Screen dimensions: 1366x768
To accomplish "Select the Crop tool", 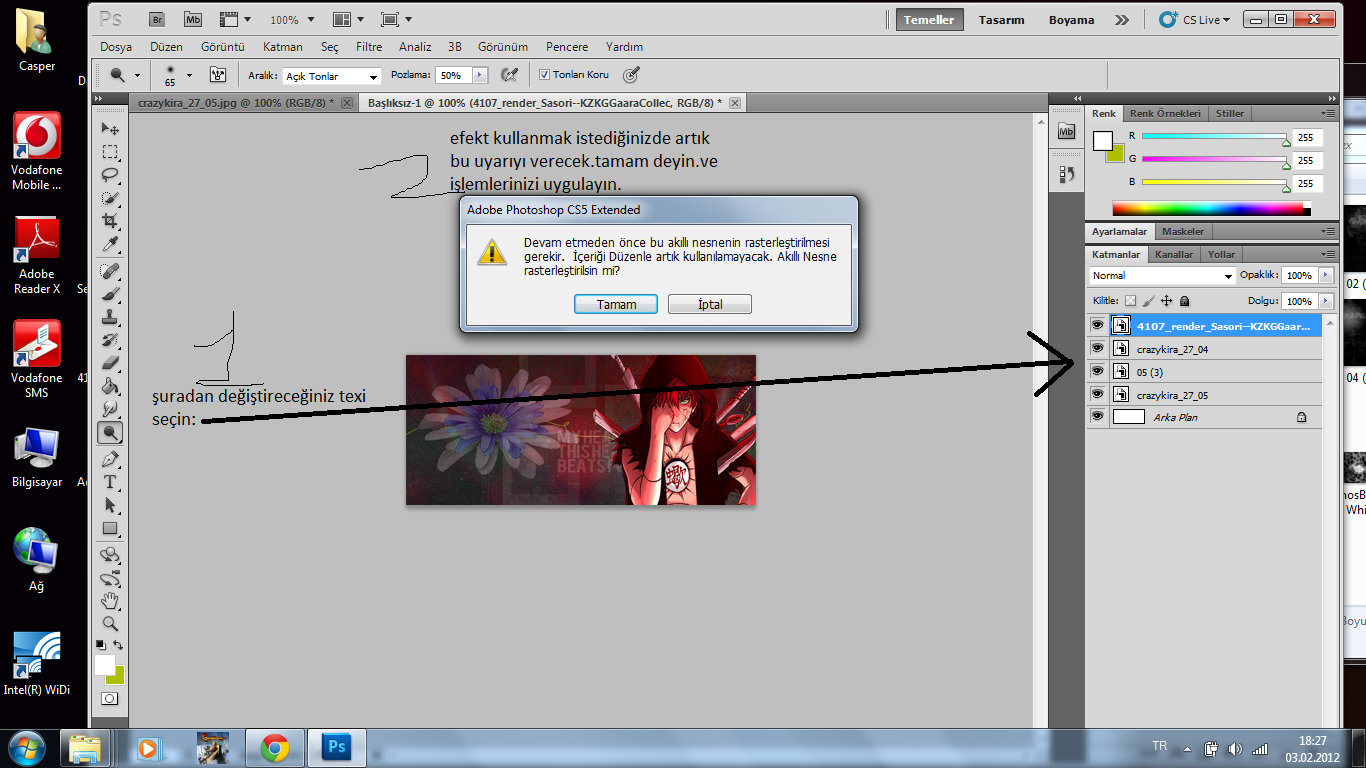I will (x=110, y=221).
